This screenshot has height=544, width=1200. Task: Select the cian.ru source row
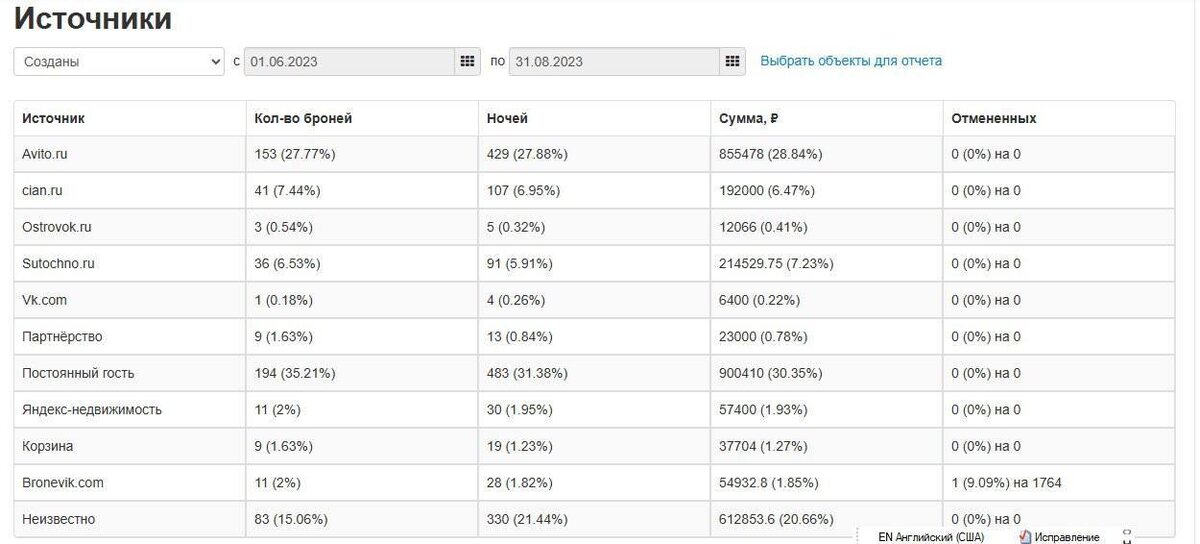pyautogui.click(x=42, y=190)
